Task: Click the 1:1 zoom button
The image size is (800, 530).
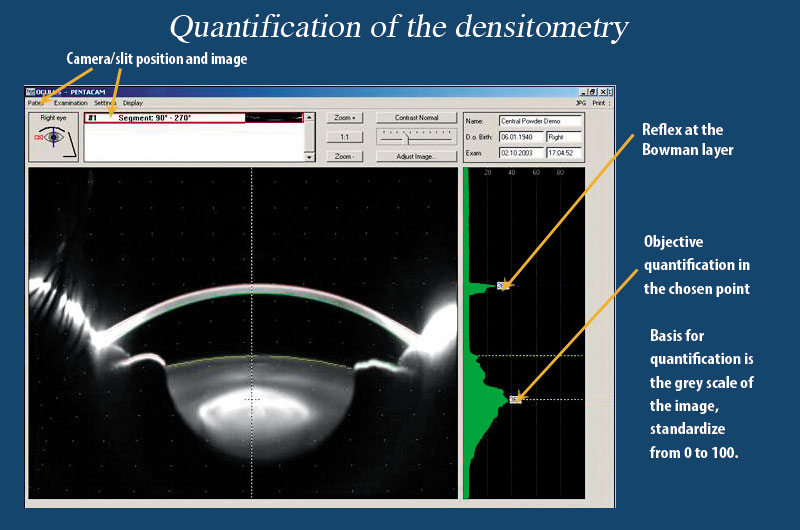Action: click(345, 137)
